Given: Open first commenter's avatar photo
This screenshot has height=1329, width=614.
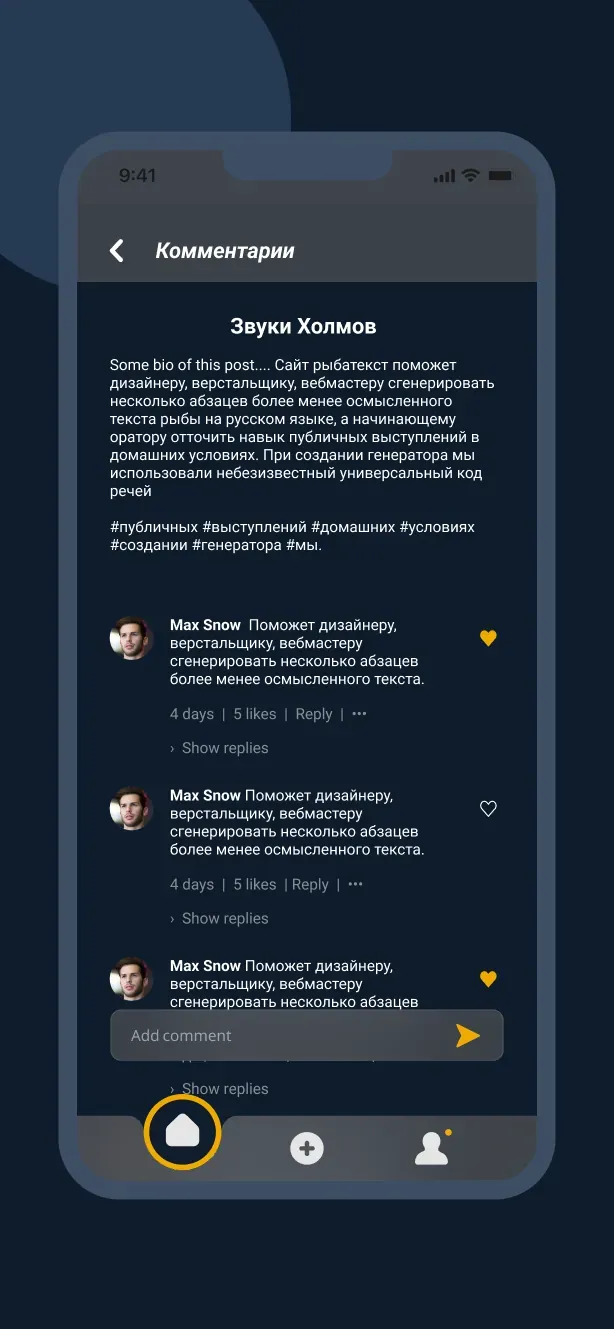Looking at the screenshot, I should pos(131,638).
